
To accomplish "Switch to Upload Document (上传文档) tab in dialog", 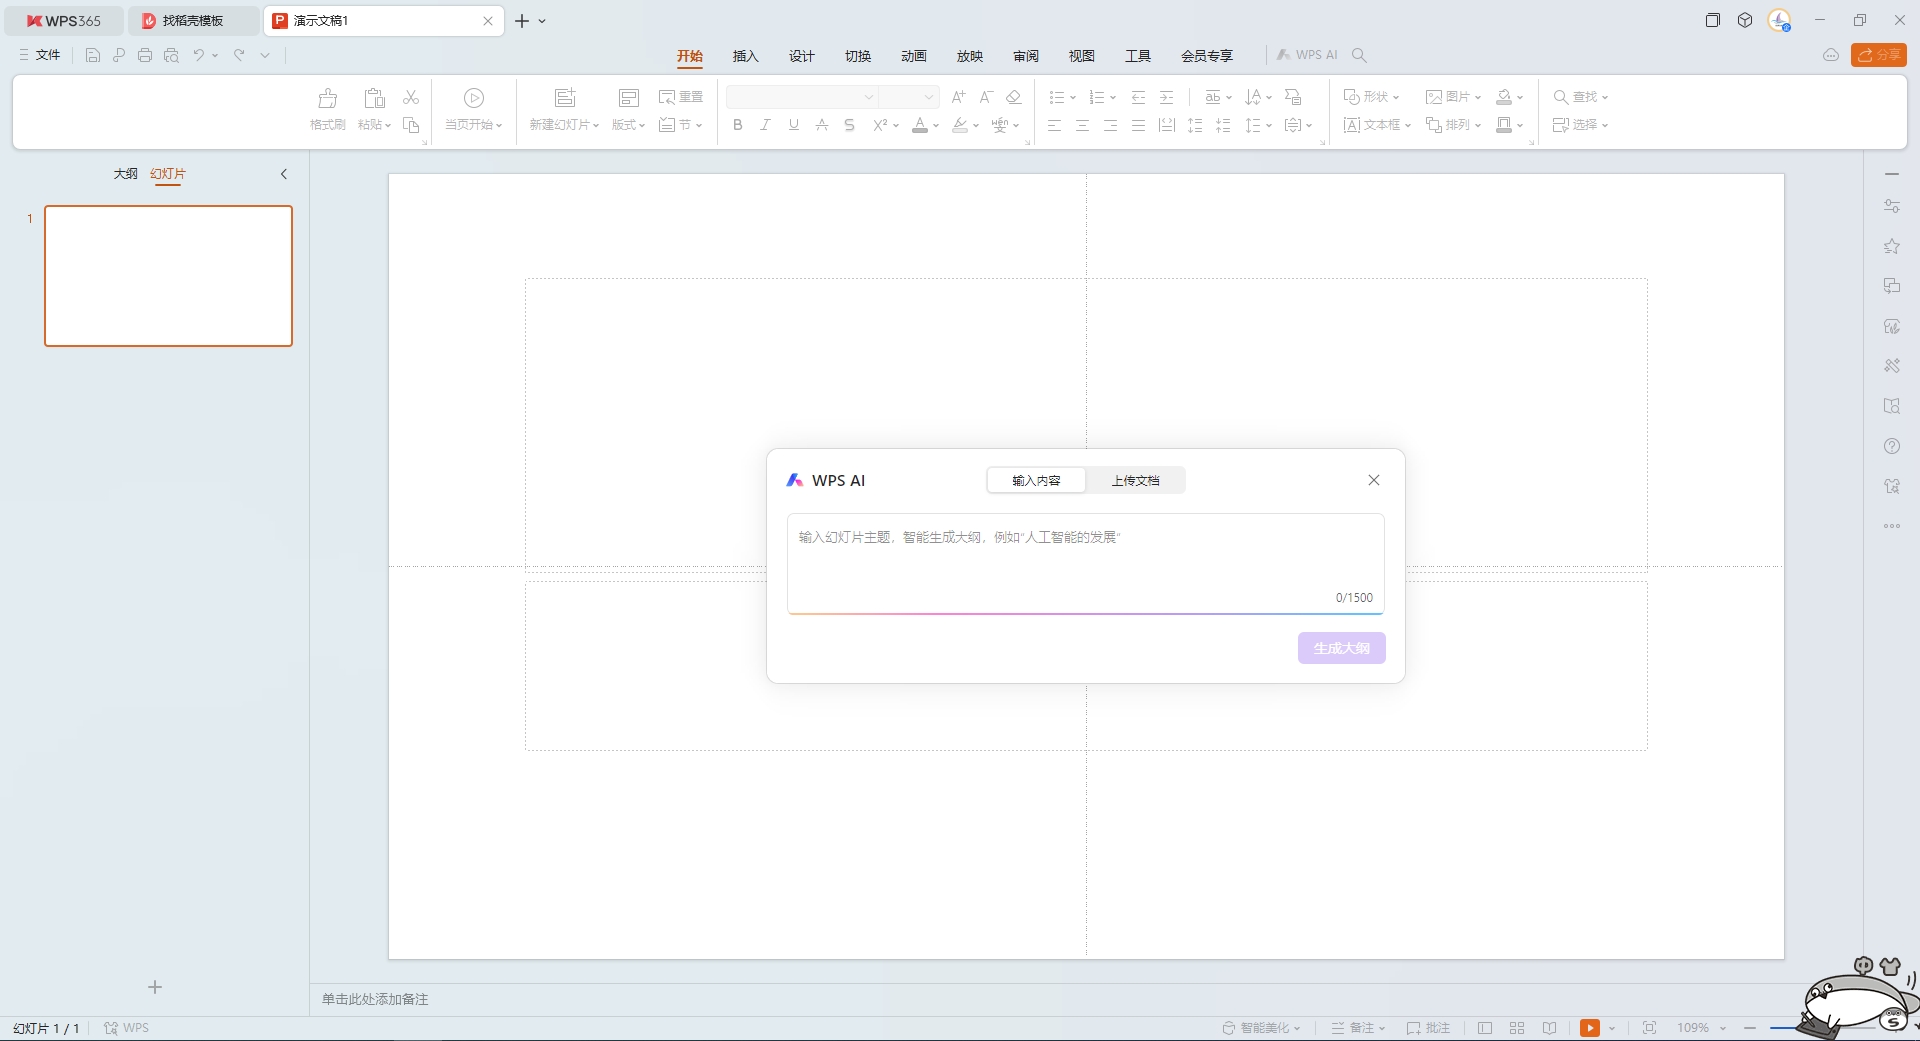I will click(x=1135, y=481).
